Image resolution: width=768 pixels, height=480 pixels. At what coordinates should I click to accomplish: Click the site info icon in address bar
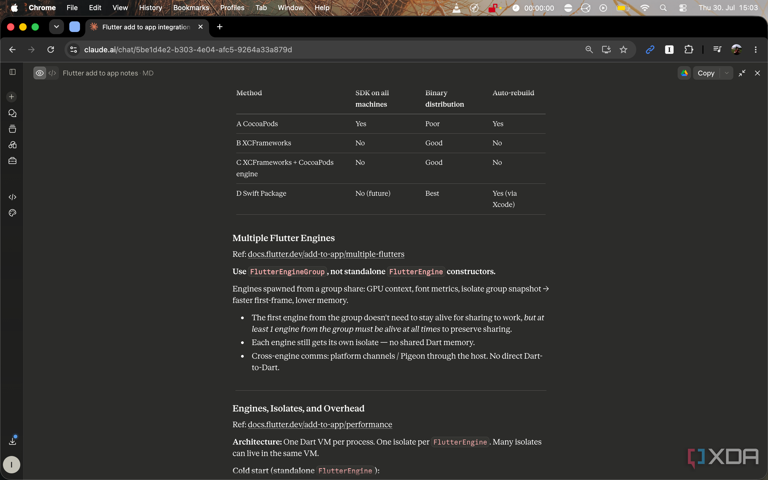(73, 49)
